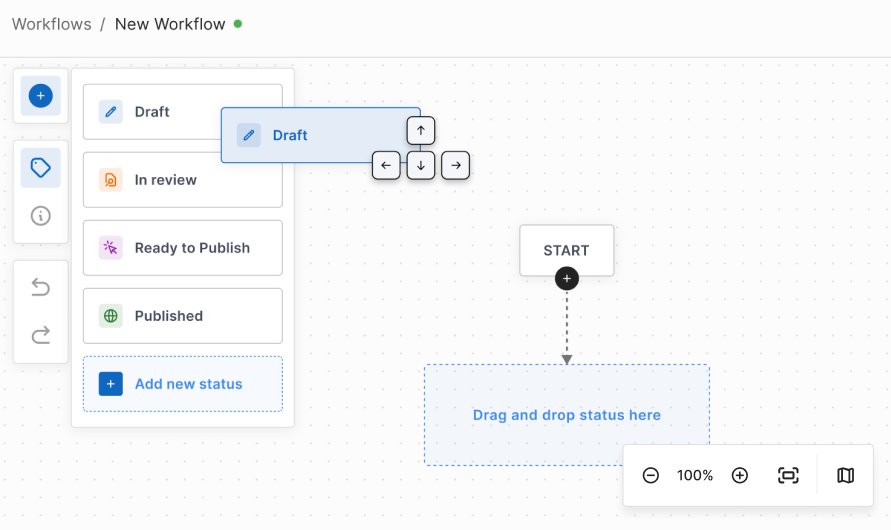Screen dimensions: 891x530
Task: Click the pencil icon on Draft status
Action: click(111, 112)
